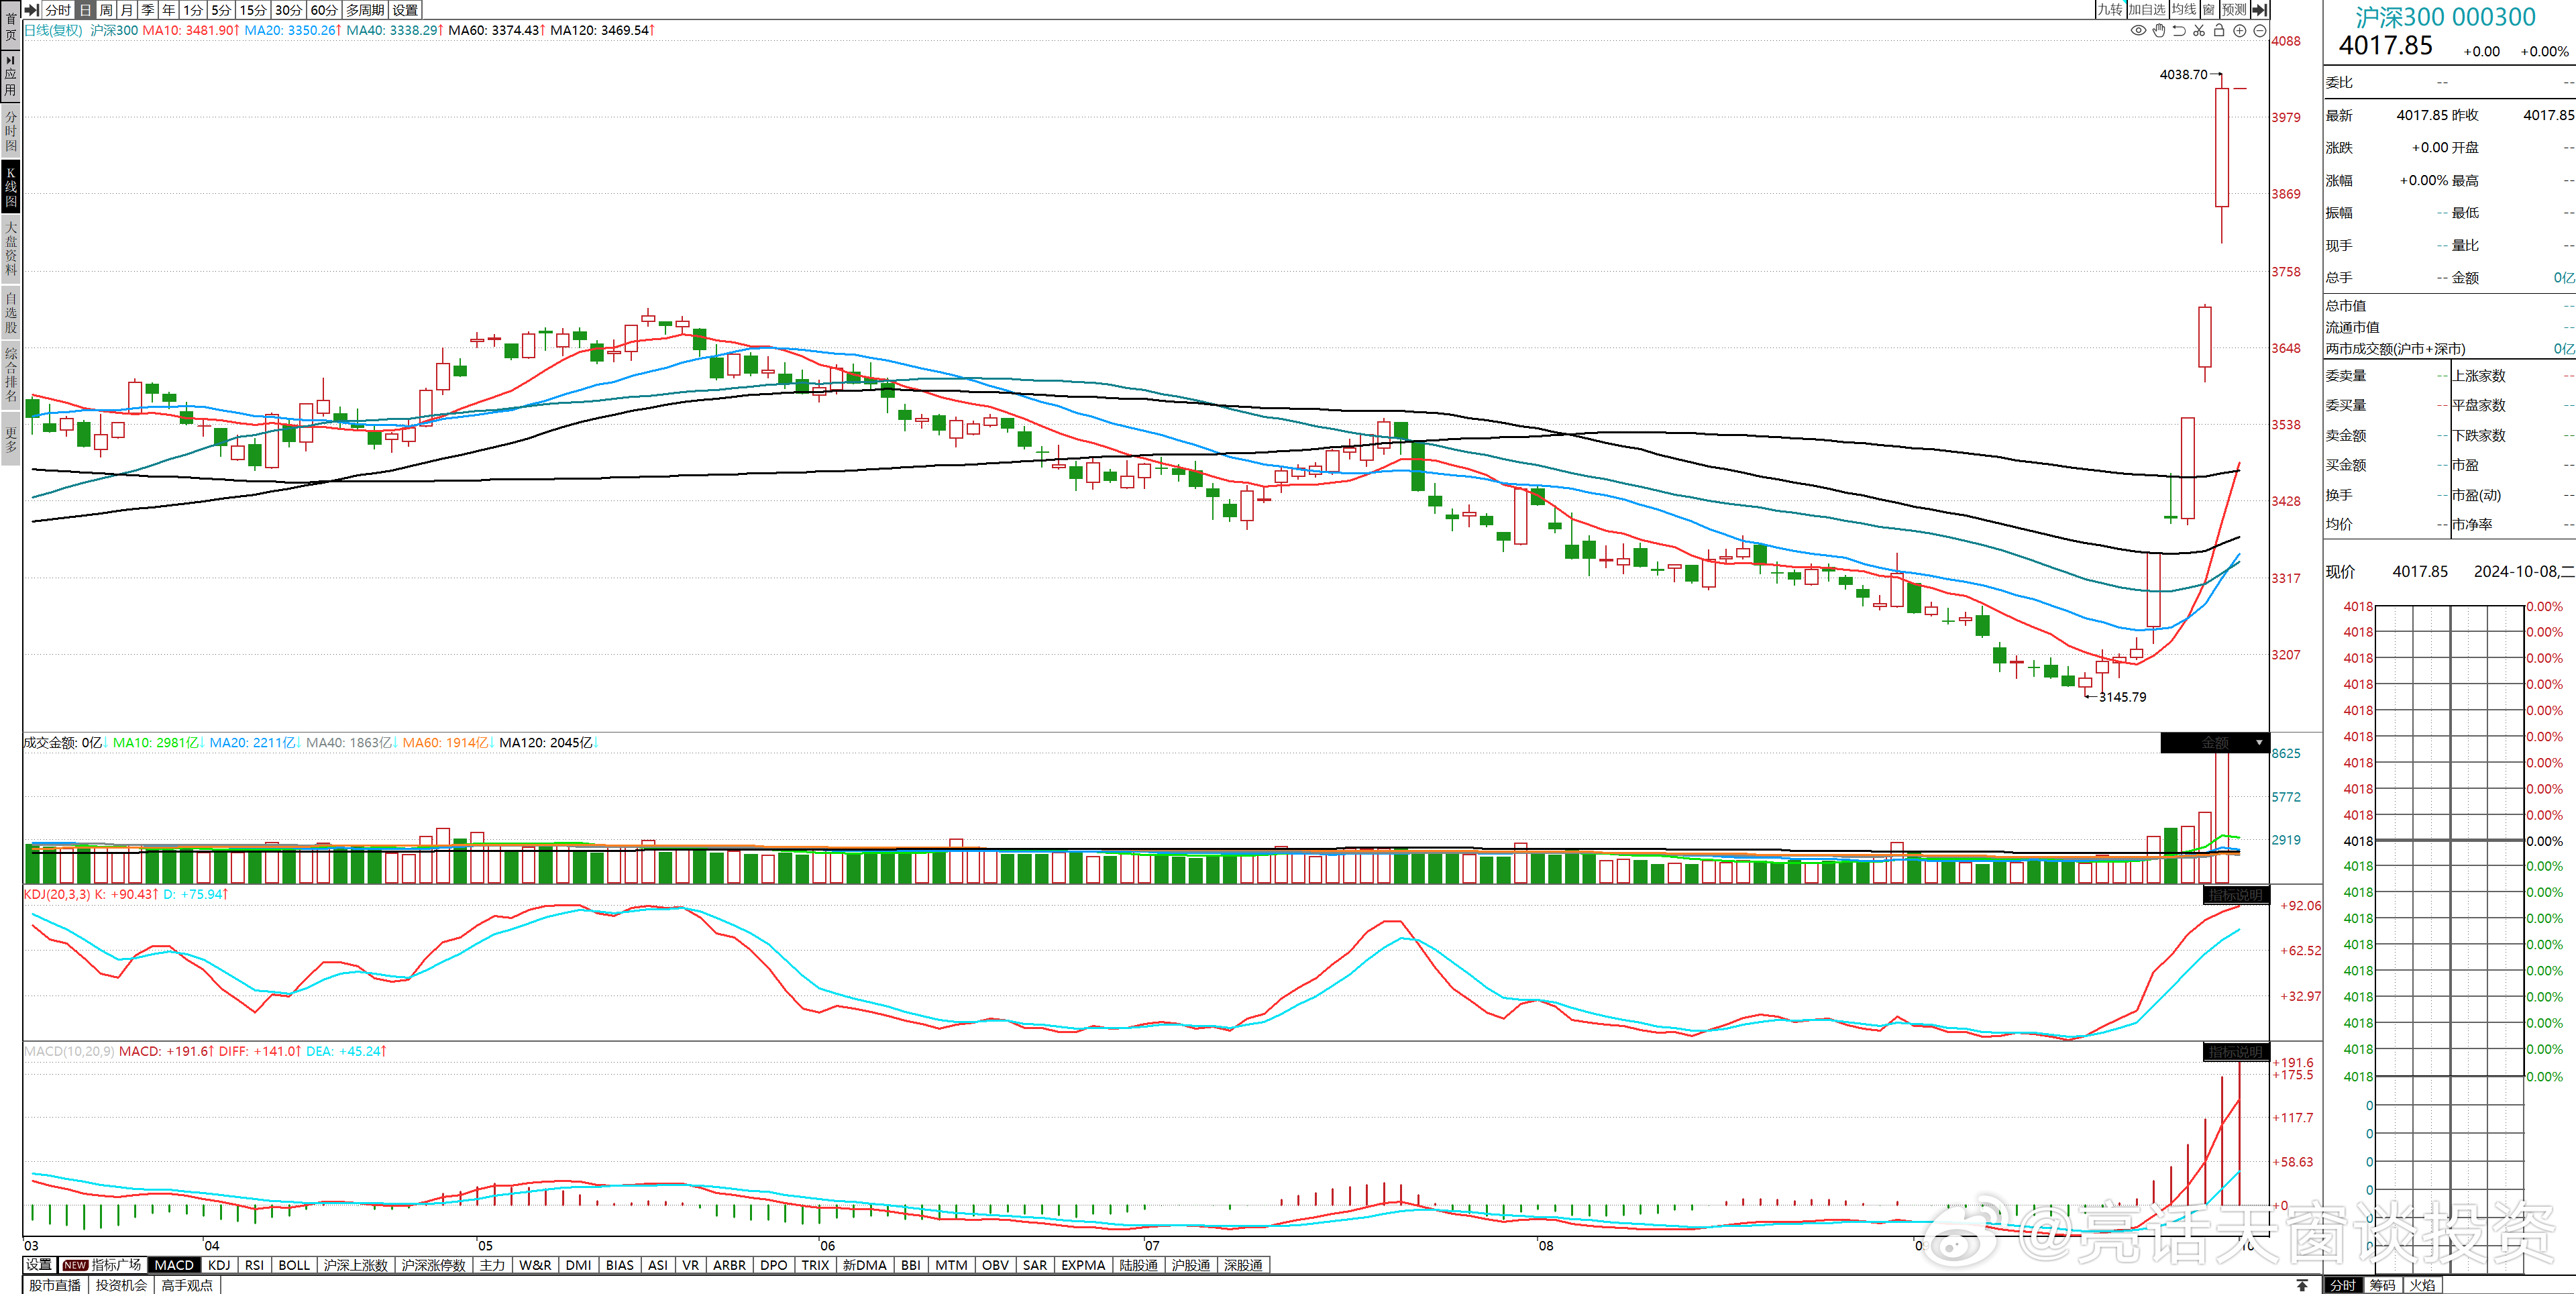Switch to 筹码 tab in right panel
Viewport: 2576px width, 1294px height.
[x=2382, y=1285]
